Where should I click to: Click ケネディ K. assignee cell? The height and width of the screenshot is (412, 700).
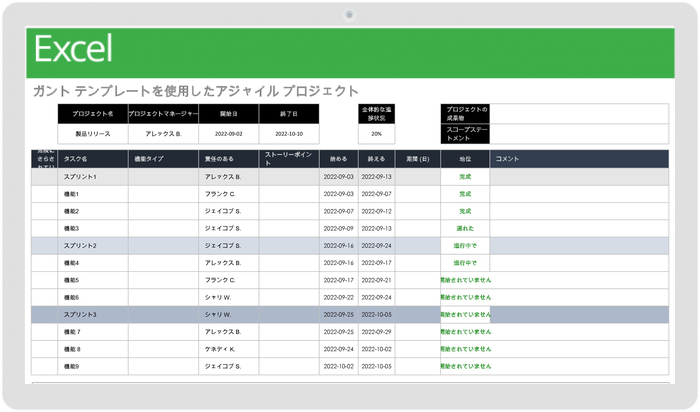click(x=229, y=349)
